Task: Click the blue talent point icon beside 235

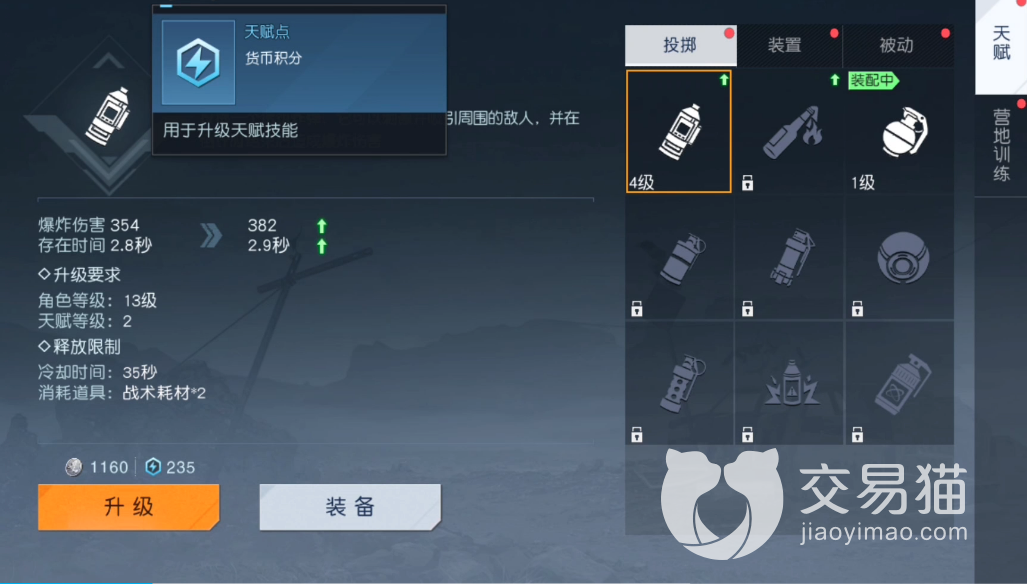Action: (x=153, y=466)
